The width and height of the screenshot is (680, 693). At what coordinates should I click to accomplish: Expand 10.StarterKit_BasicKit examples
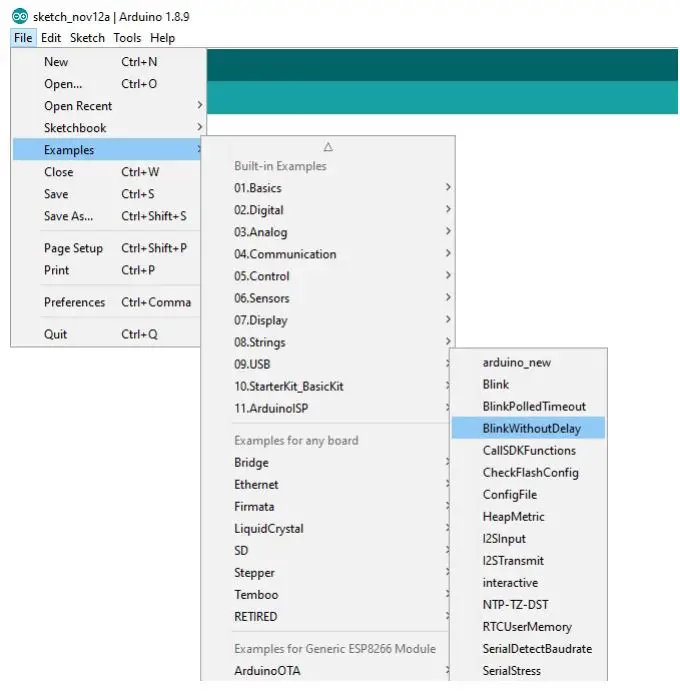(x=326, y=386)
